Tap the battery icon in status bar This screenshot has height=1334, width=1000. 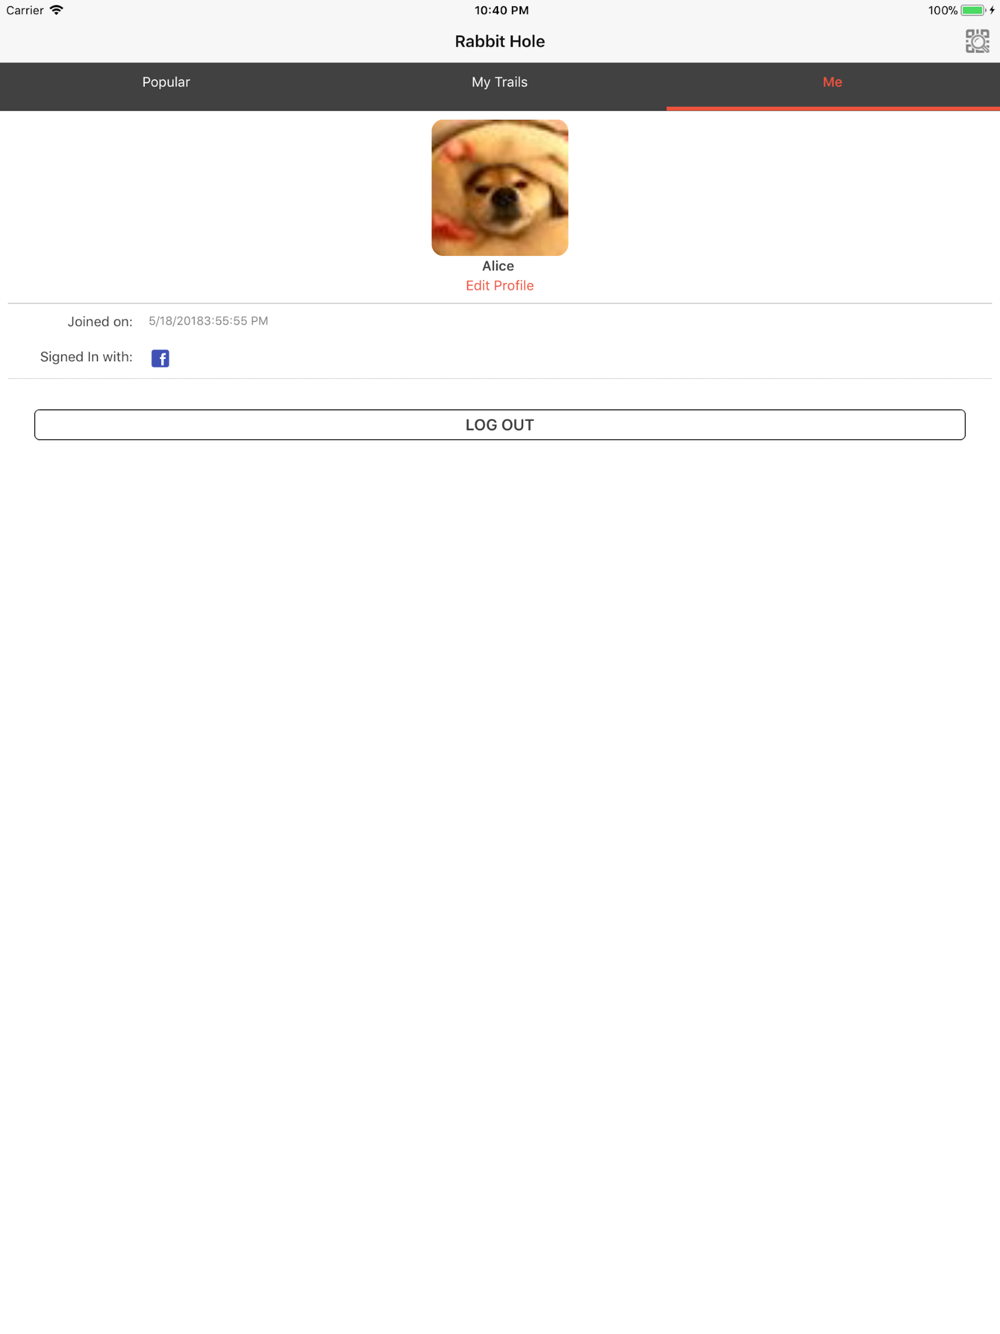tap(973, 10)
